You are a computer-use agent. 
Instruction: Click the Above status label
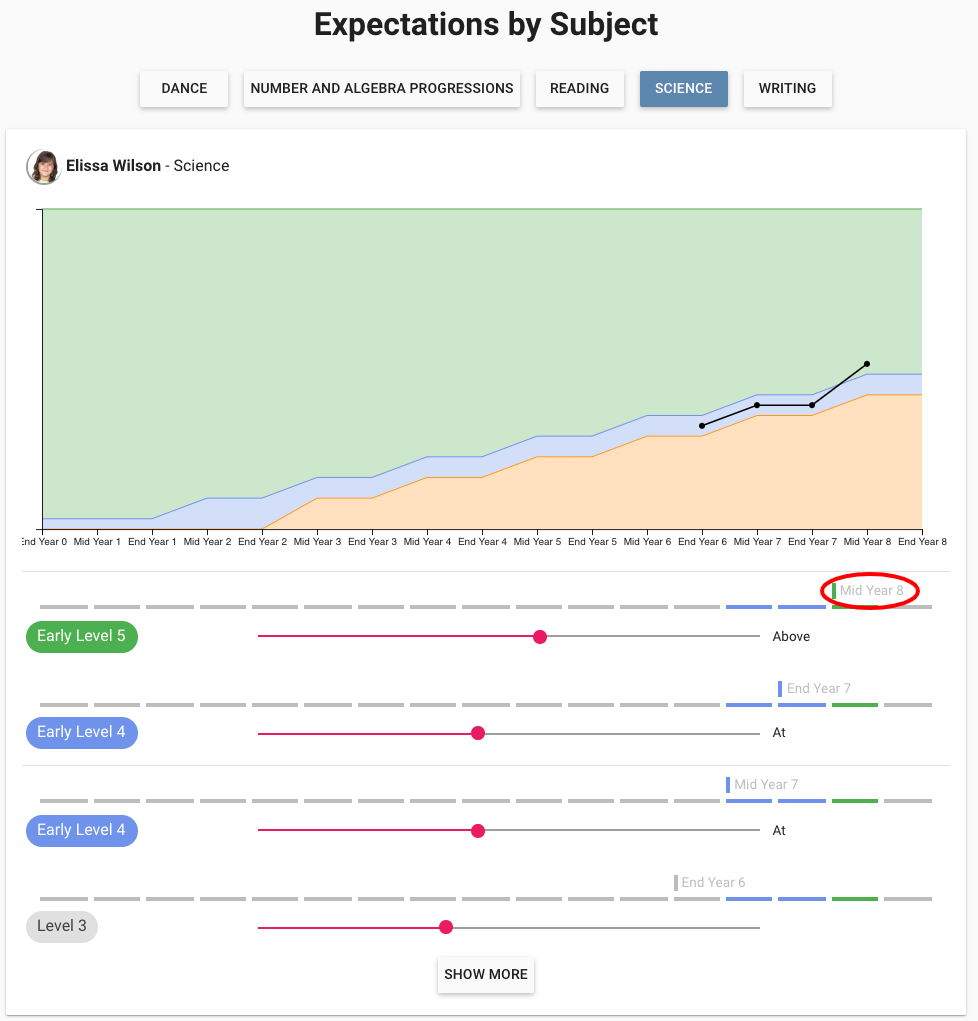coord(791,637)
